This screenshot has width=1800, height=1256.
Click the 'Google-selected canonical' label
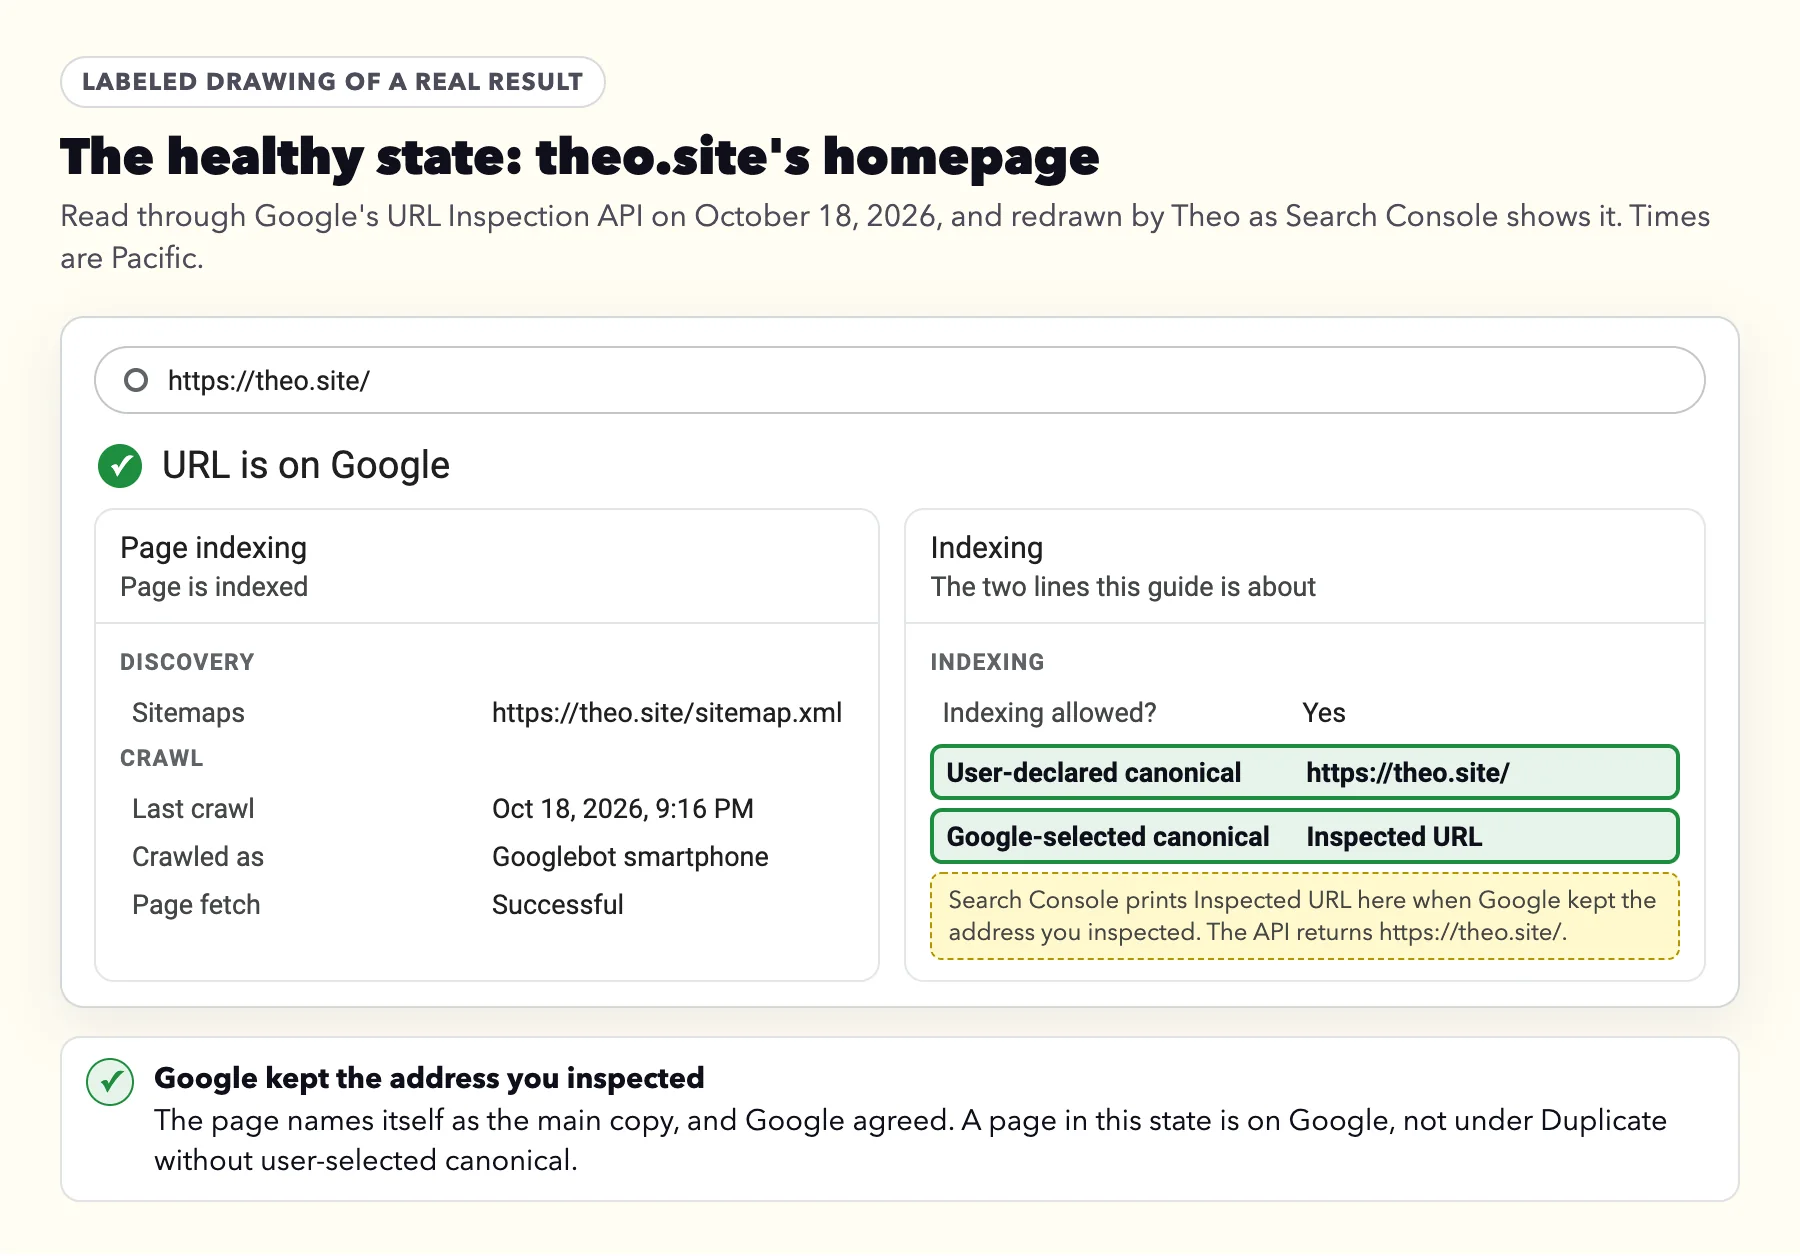click(x=1108, y=837)
